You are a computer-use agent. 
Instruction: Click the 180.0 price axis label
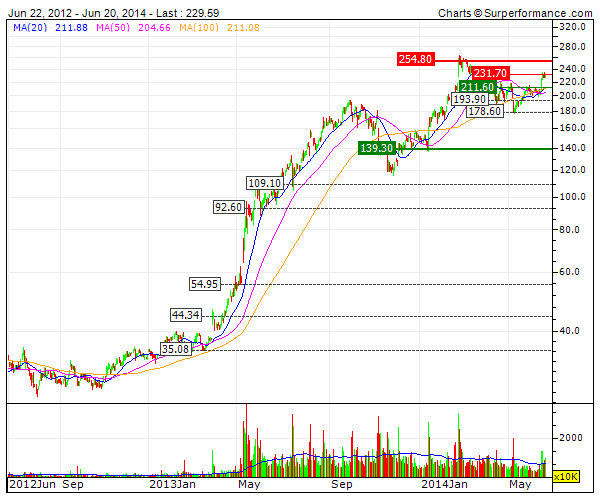pyautogui.click(x=572, y=111)
